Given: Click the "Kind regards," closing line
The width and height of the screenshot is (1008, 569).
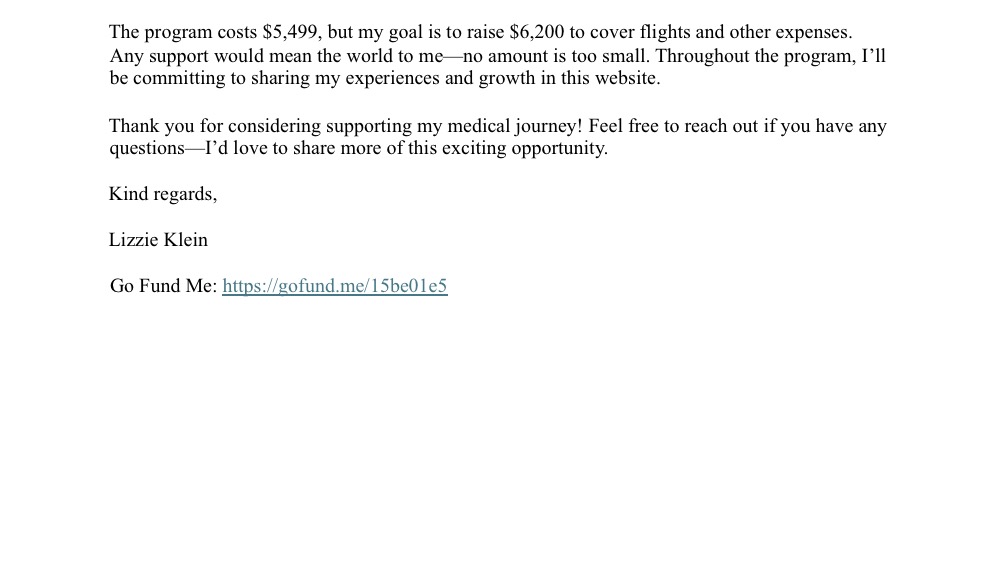Looking at the screenshot, I should (163, 194).
